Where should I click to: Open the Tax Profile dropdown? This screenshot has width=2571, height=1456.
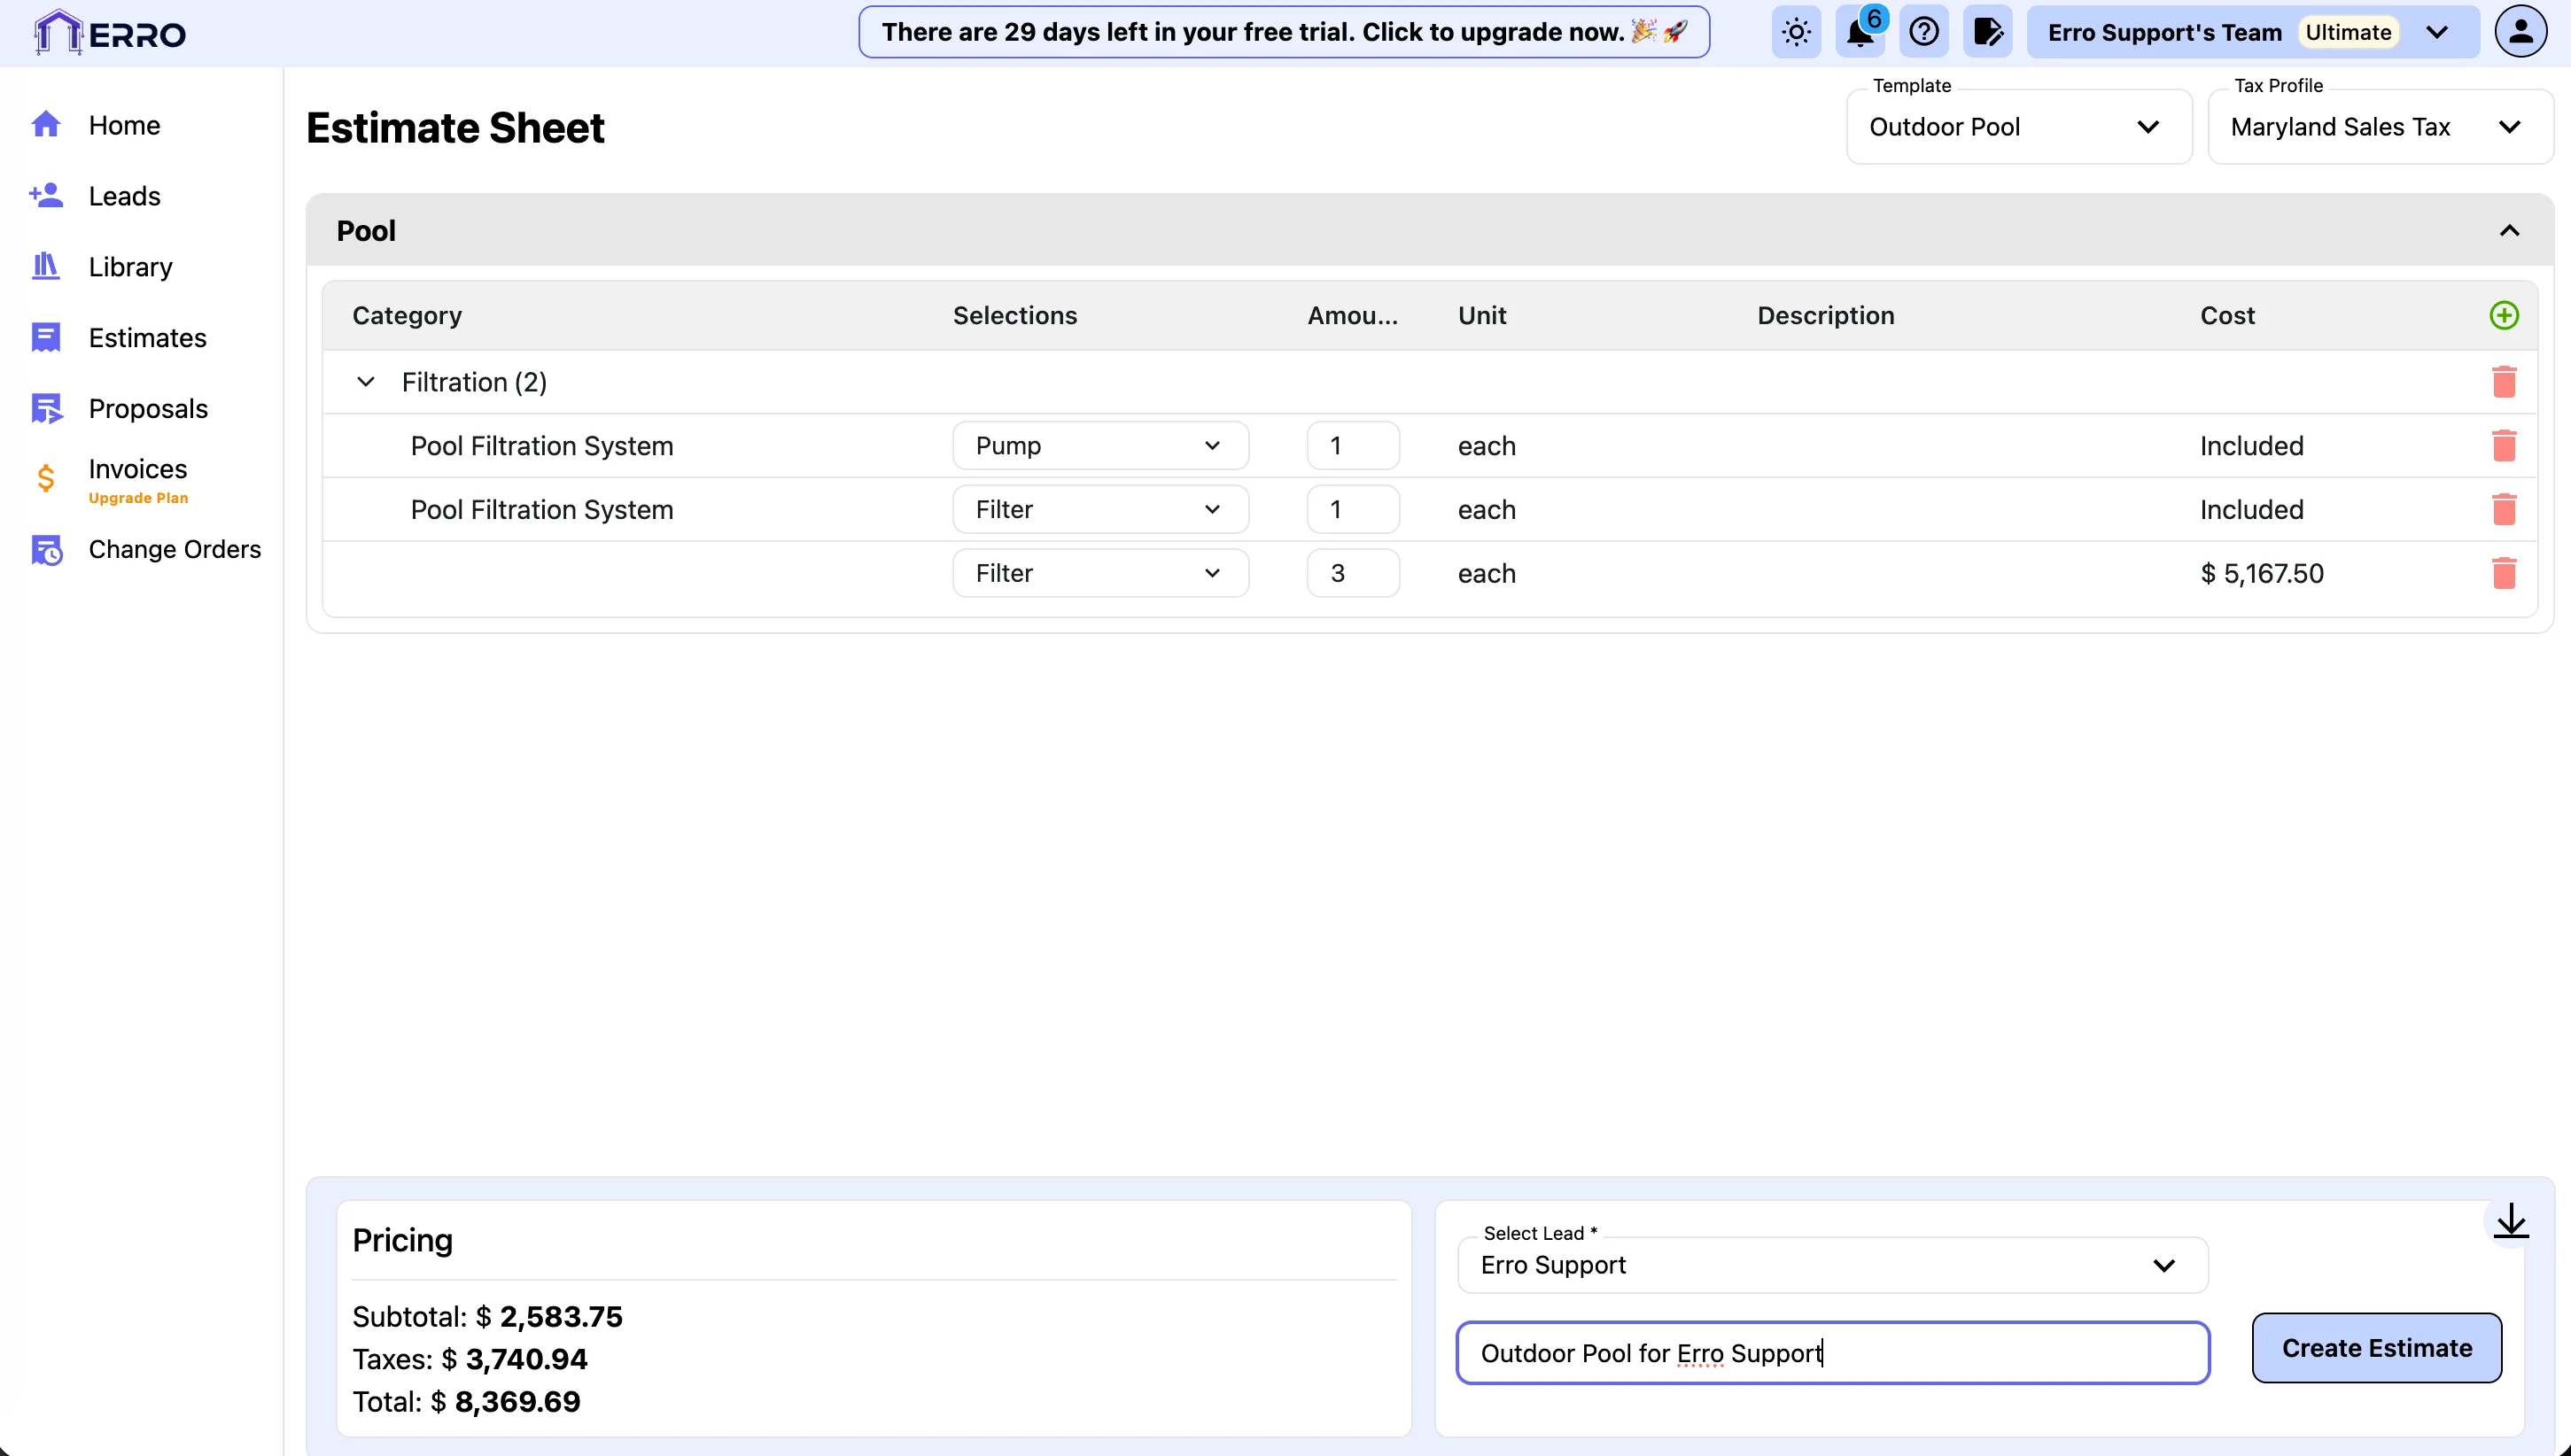click(2379, 127)
